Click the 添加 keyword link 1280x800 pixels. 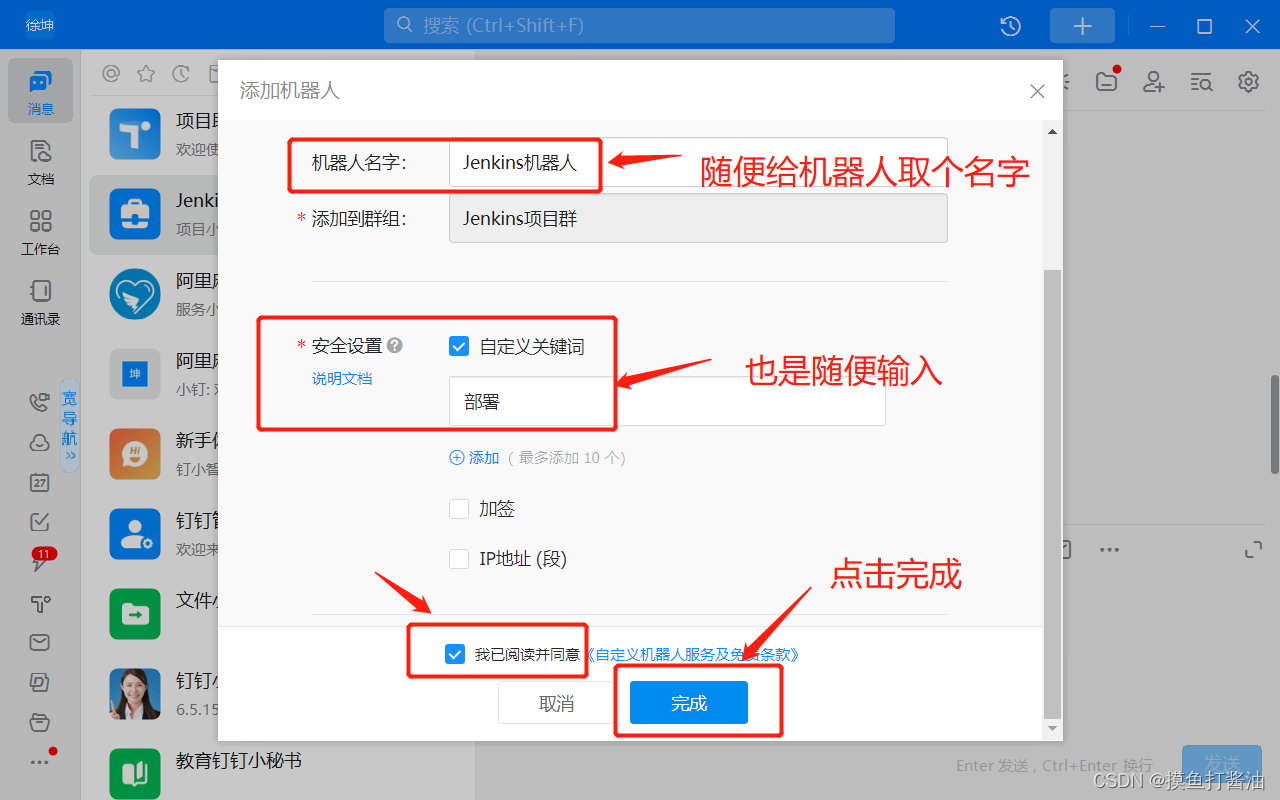click(475, 457)
